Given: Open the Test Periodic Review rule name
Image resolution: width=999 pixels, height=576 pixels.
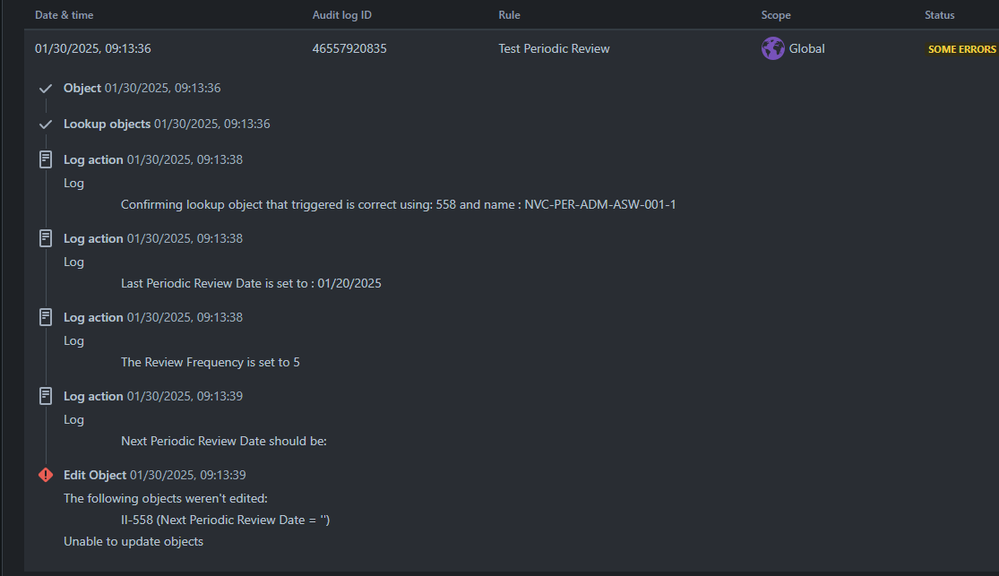Looking at the screenshot, I should pyautogui.click(x=554, y=48).
